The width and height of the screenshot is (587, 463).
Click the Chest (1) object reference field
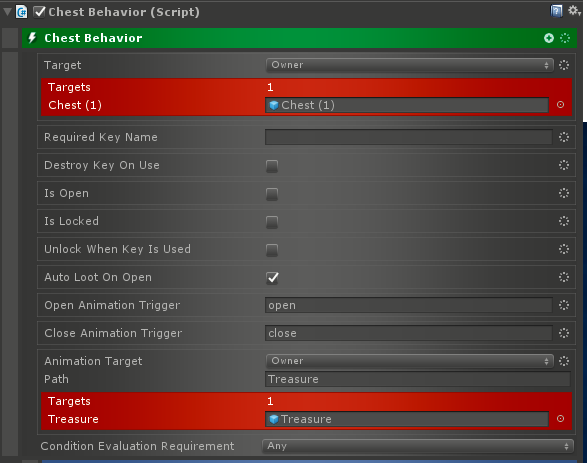pos(407,105)
